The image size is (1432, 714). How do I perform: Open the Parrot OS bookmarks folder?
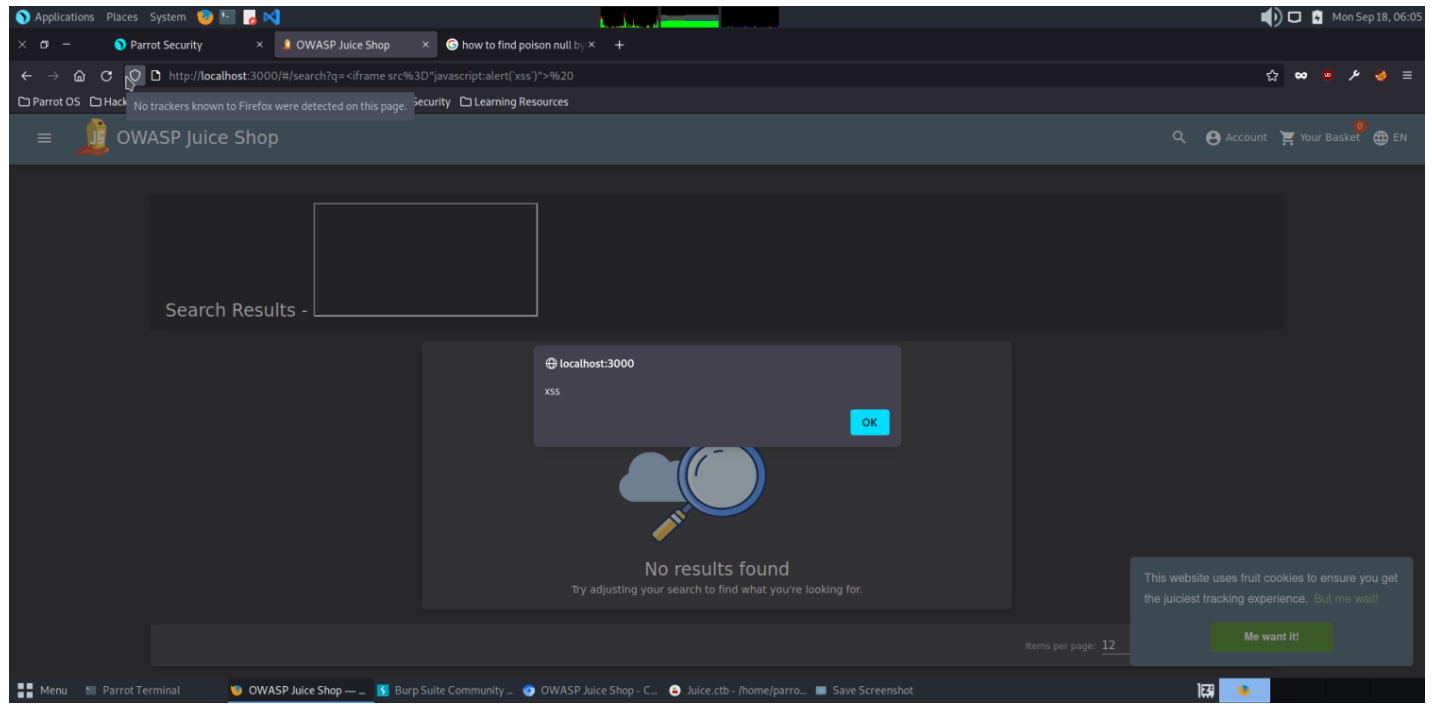49,102
